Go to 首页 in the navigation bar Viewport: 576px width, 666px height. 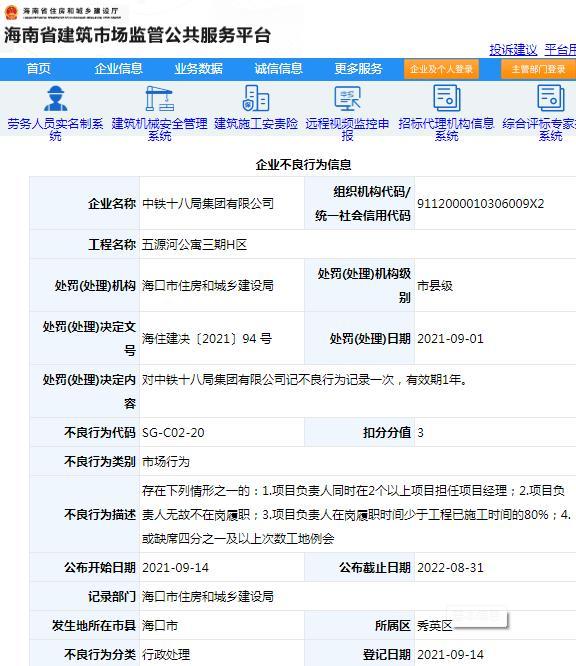point(38,69)
